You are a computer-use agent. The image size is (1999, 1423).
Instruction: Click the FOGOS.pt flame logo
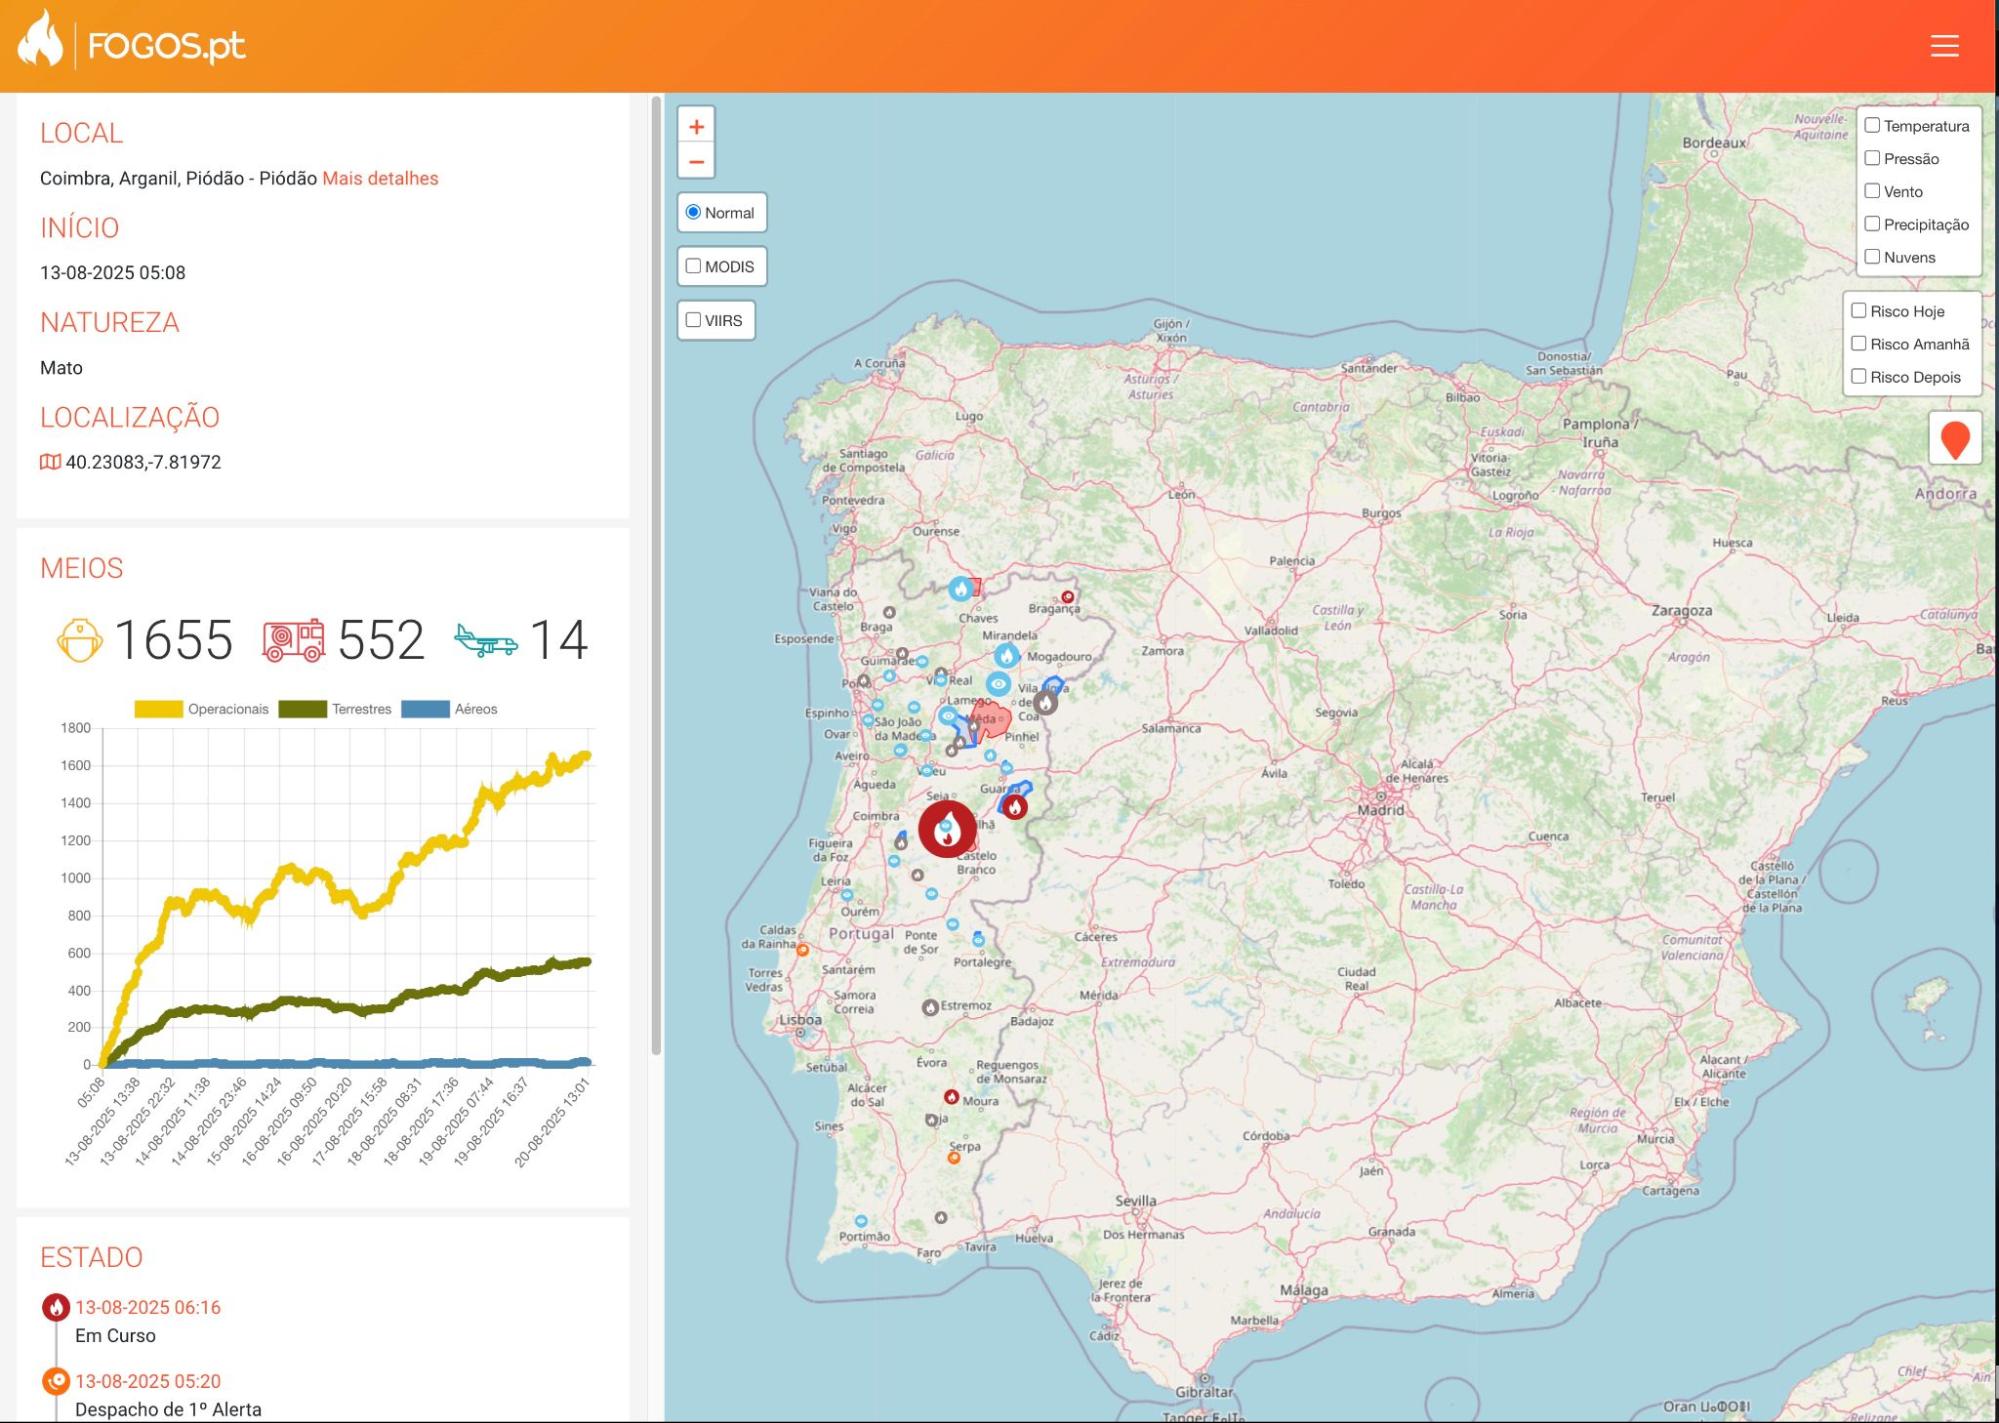(40, 40)
